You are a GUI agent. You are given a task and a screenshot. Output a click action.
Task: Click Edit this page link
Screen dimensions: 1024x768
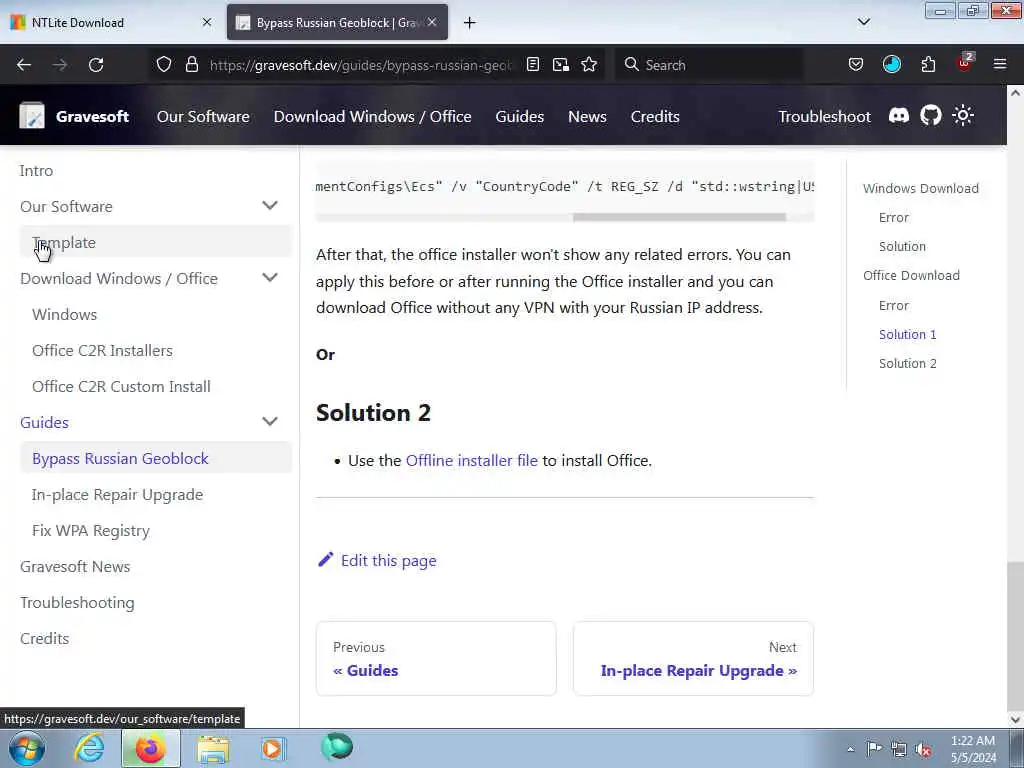[x=377, y=560]
